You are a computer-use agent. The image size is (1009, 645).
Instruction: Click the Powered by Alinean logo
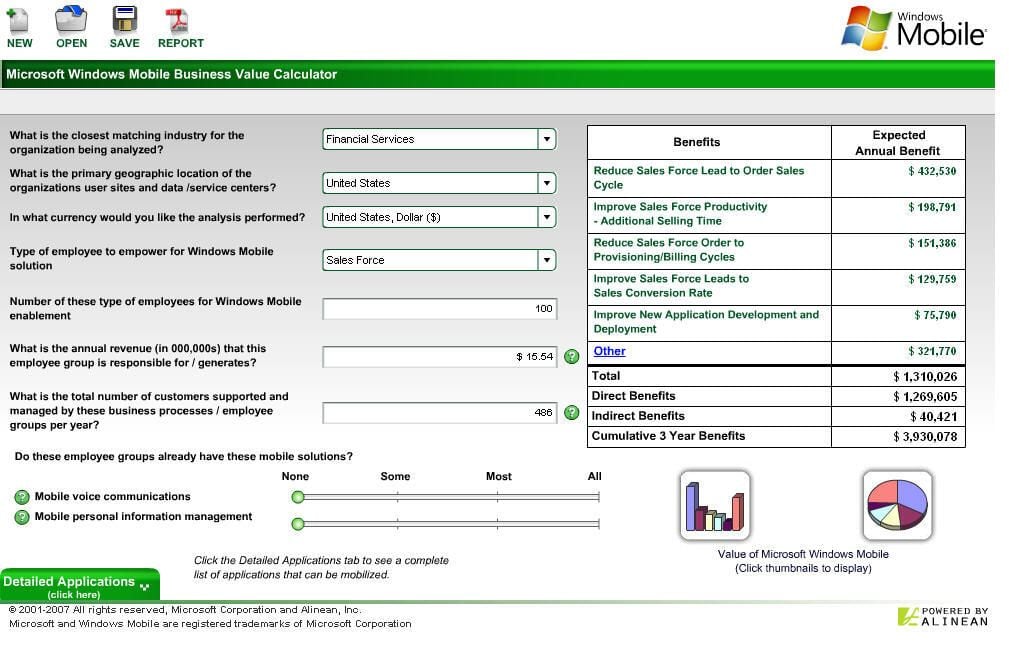tap(943, 616)
